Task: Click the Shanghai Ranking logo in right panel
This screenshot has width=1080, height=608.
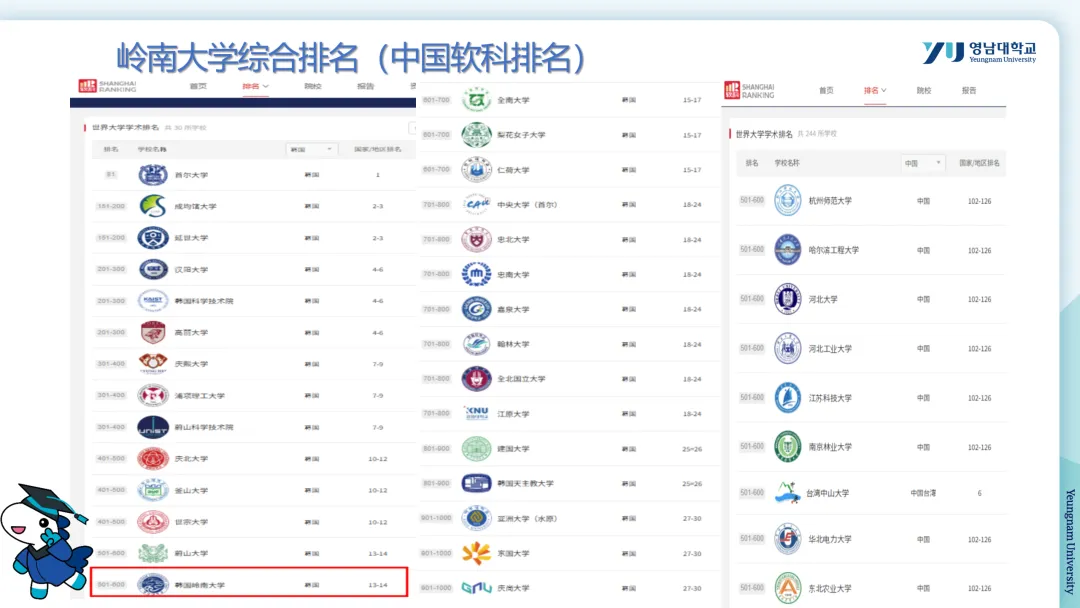Action: pos(749,91)
